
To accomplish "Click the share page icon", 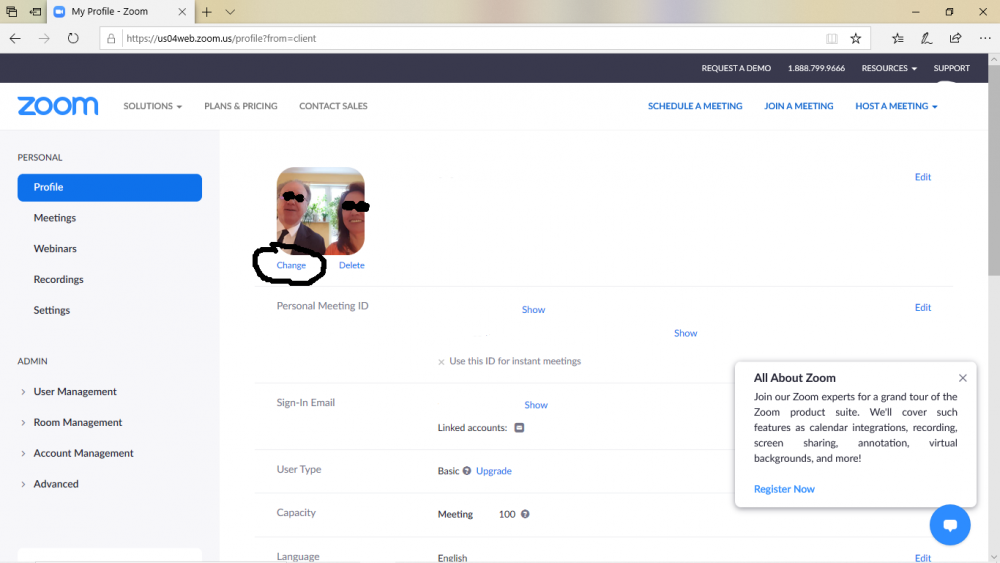I will 955,38.
